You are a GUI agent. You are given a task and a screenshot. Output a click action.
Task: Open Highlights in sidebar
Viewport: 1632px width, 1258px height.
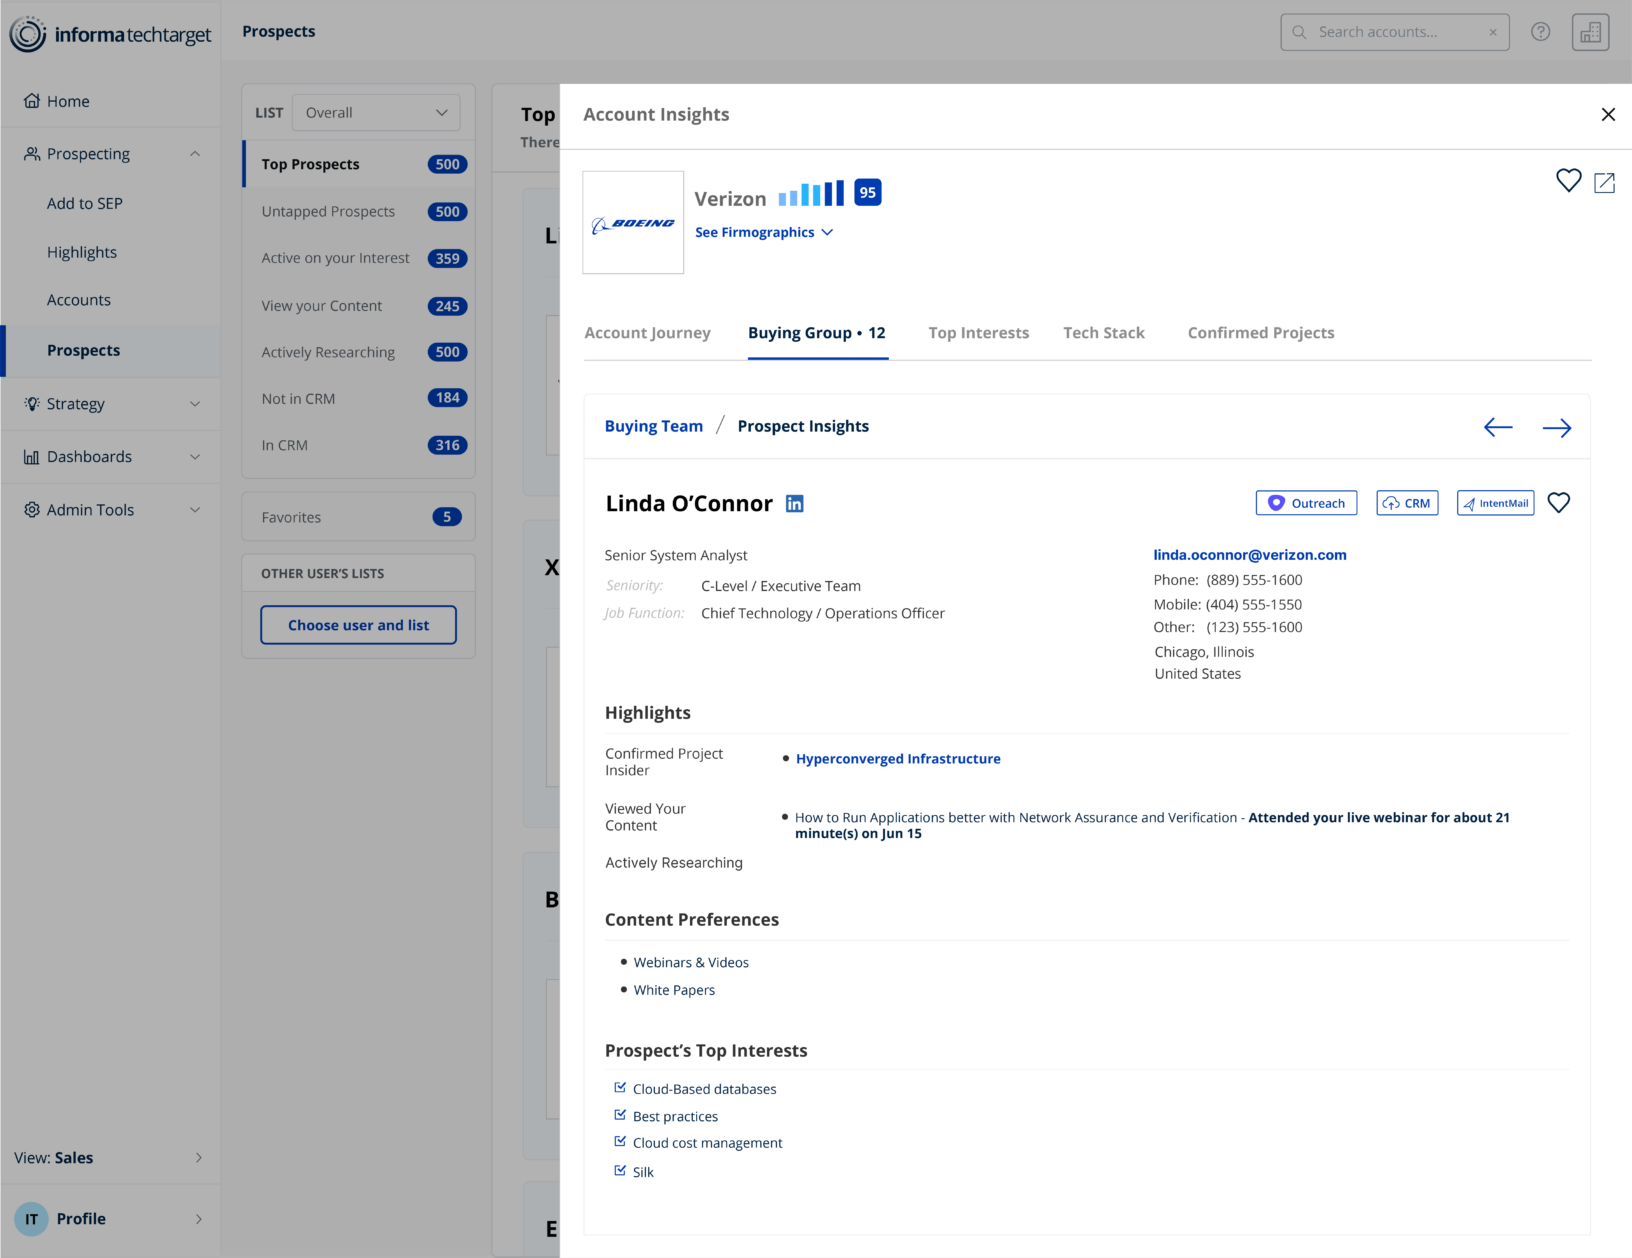coord(82,253)
